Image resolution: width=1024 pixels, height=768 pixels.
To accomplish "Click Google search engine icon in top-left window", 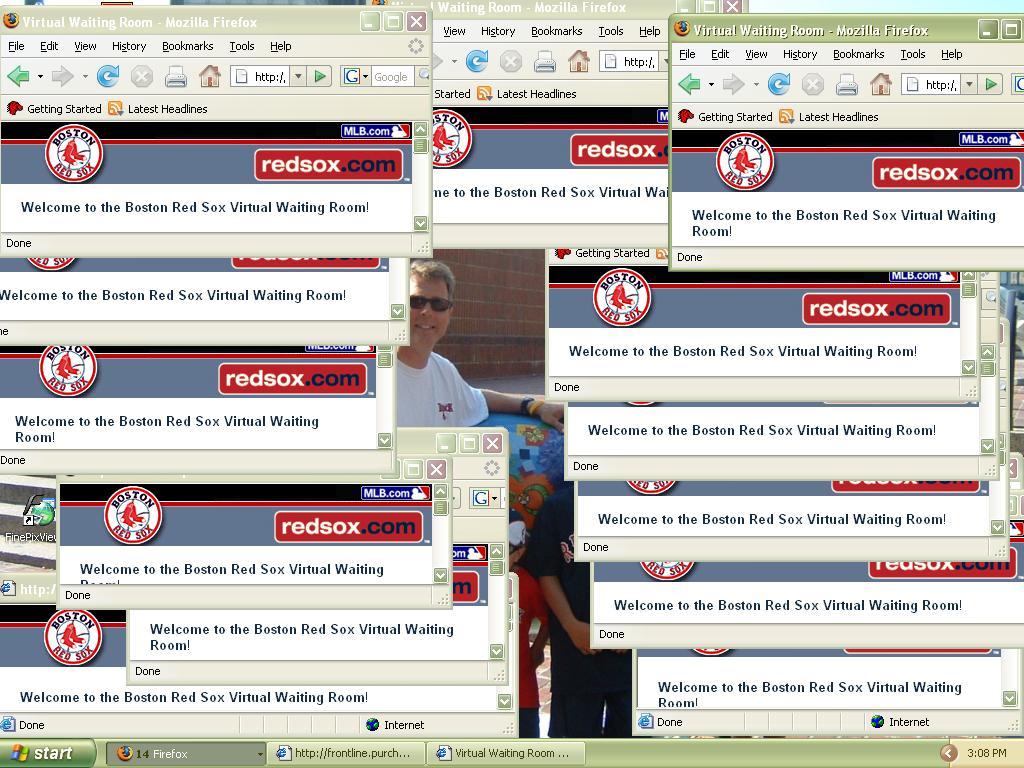I will click(351, 76).
